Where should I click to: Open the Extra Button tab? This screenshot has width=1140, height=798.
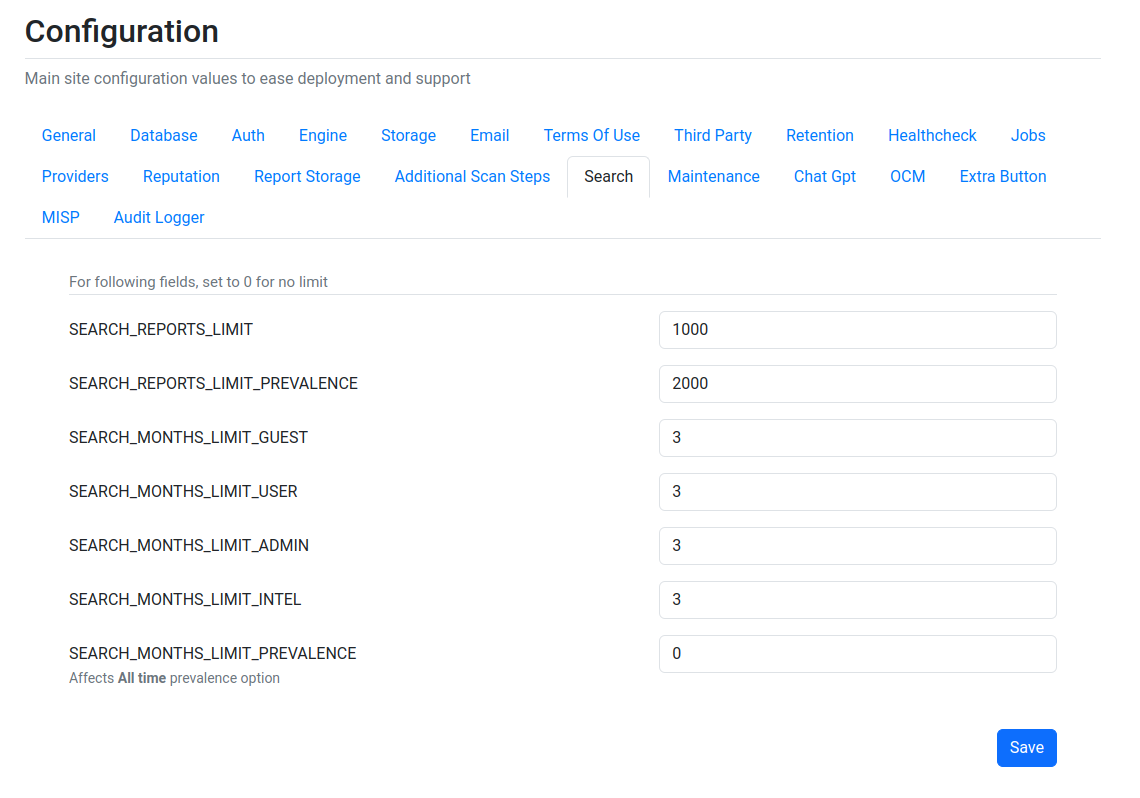tap(1003, 177)
